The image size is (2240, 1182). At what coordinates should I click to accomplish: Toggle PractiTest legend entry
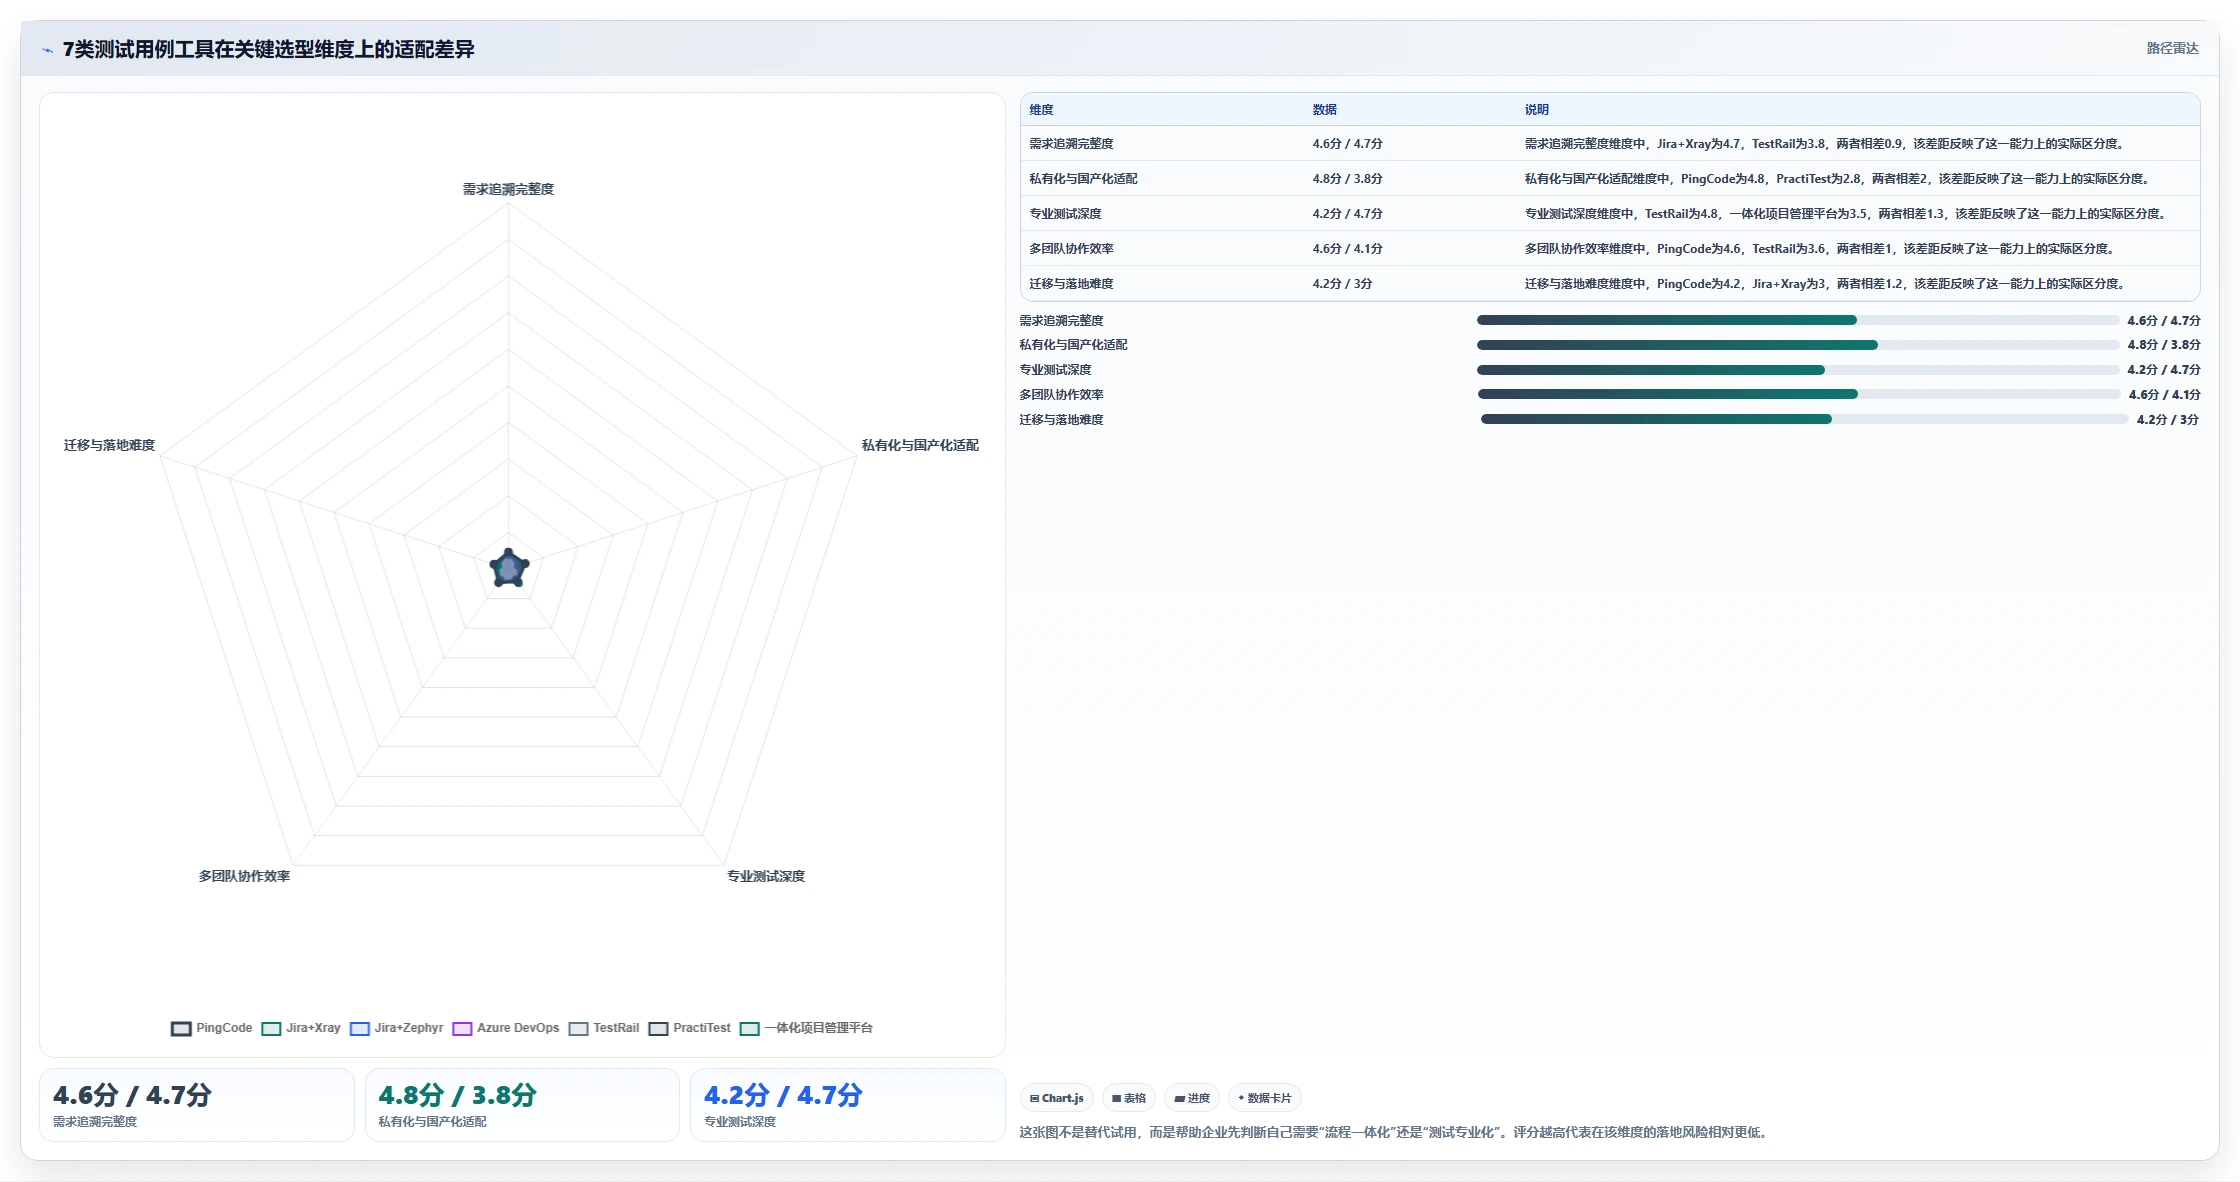coord(690,1028)
